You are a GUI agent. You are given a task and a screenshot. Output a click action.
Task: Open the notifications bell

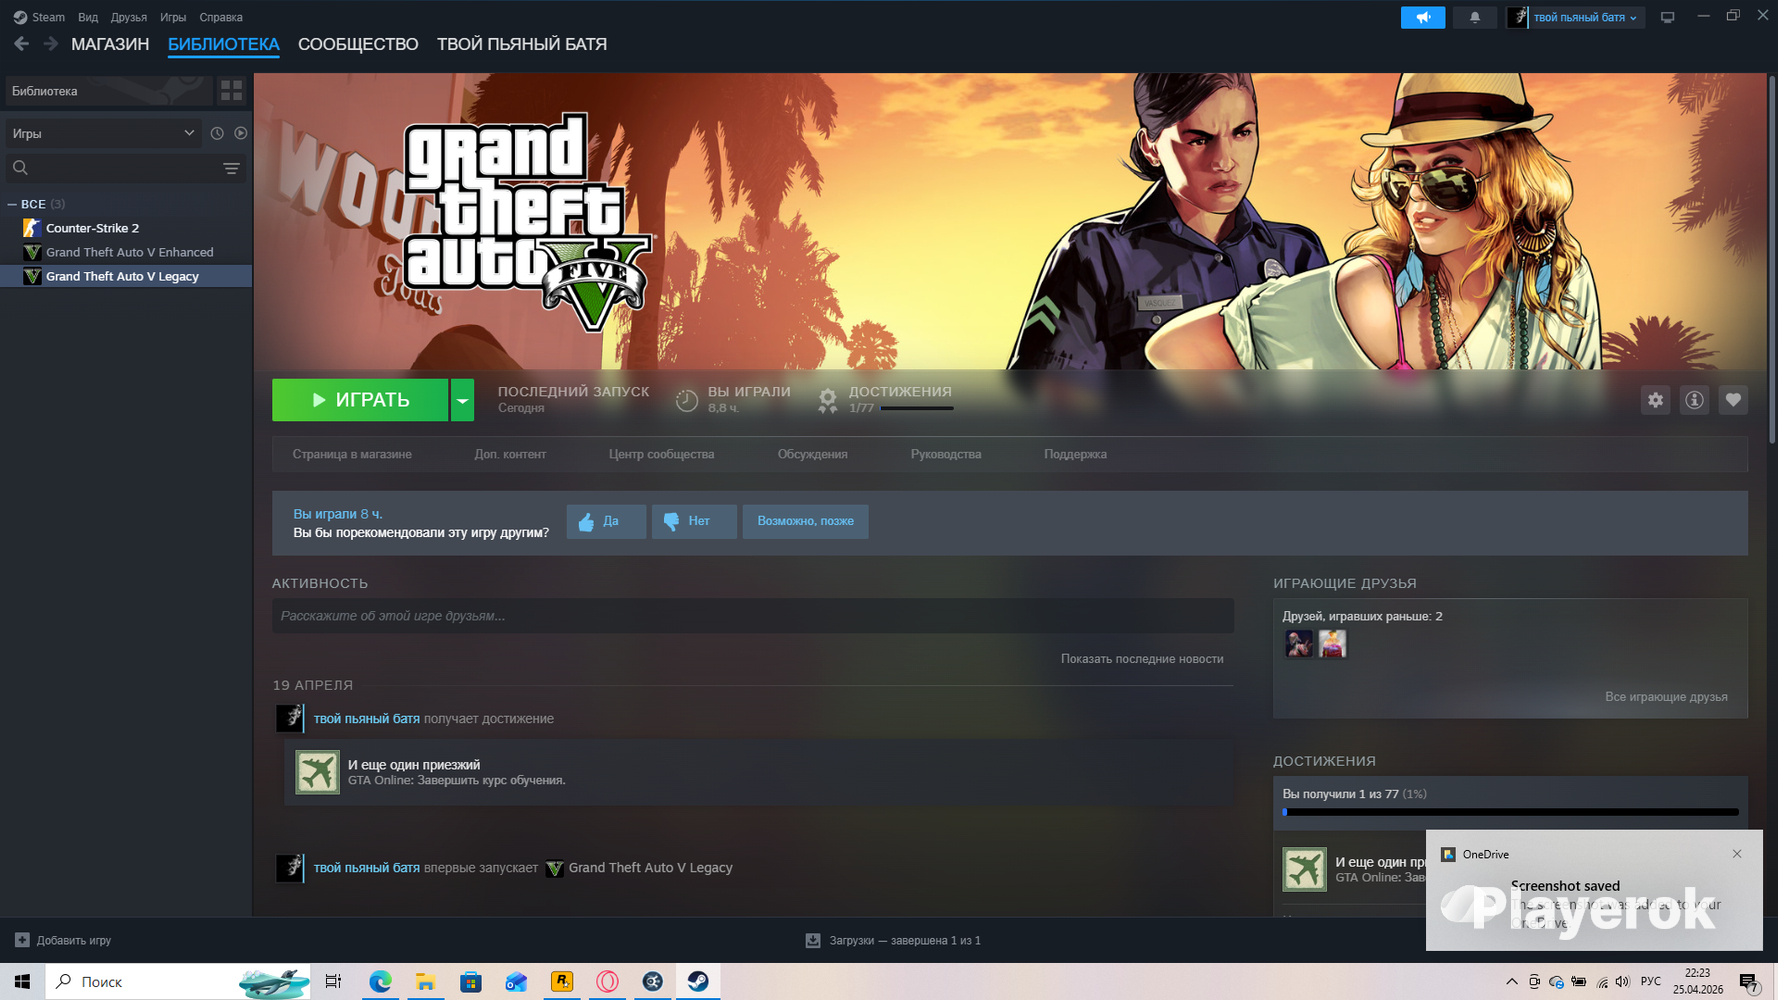click(x=1474, y=17)
